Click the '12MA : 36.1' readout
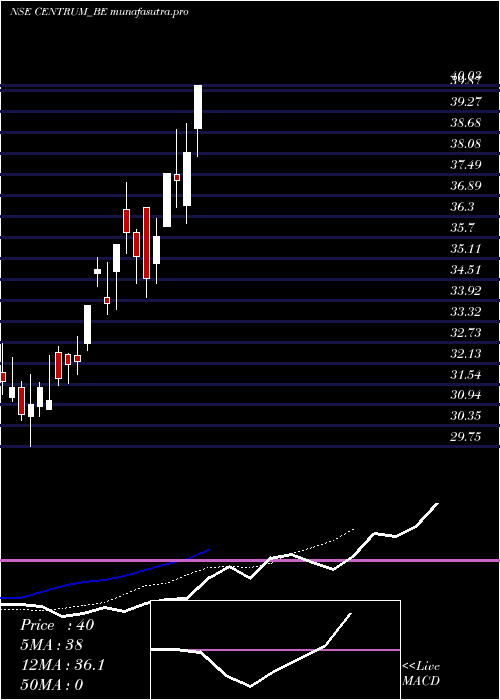 (62, 665)
